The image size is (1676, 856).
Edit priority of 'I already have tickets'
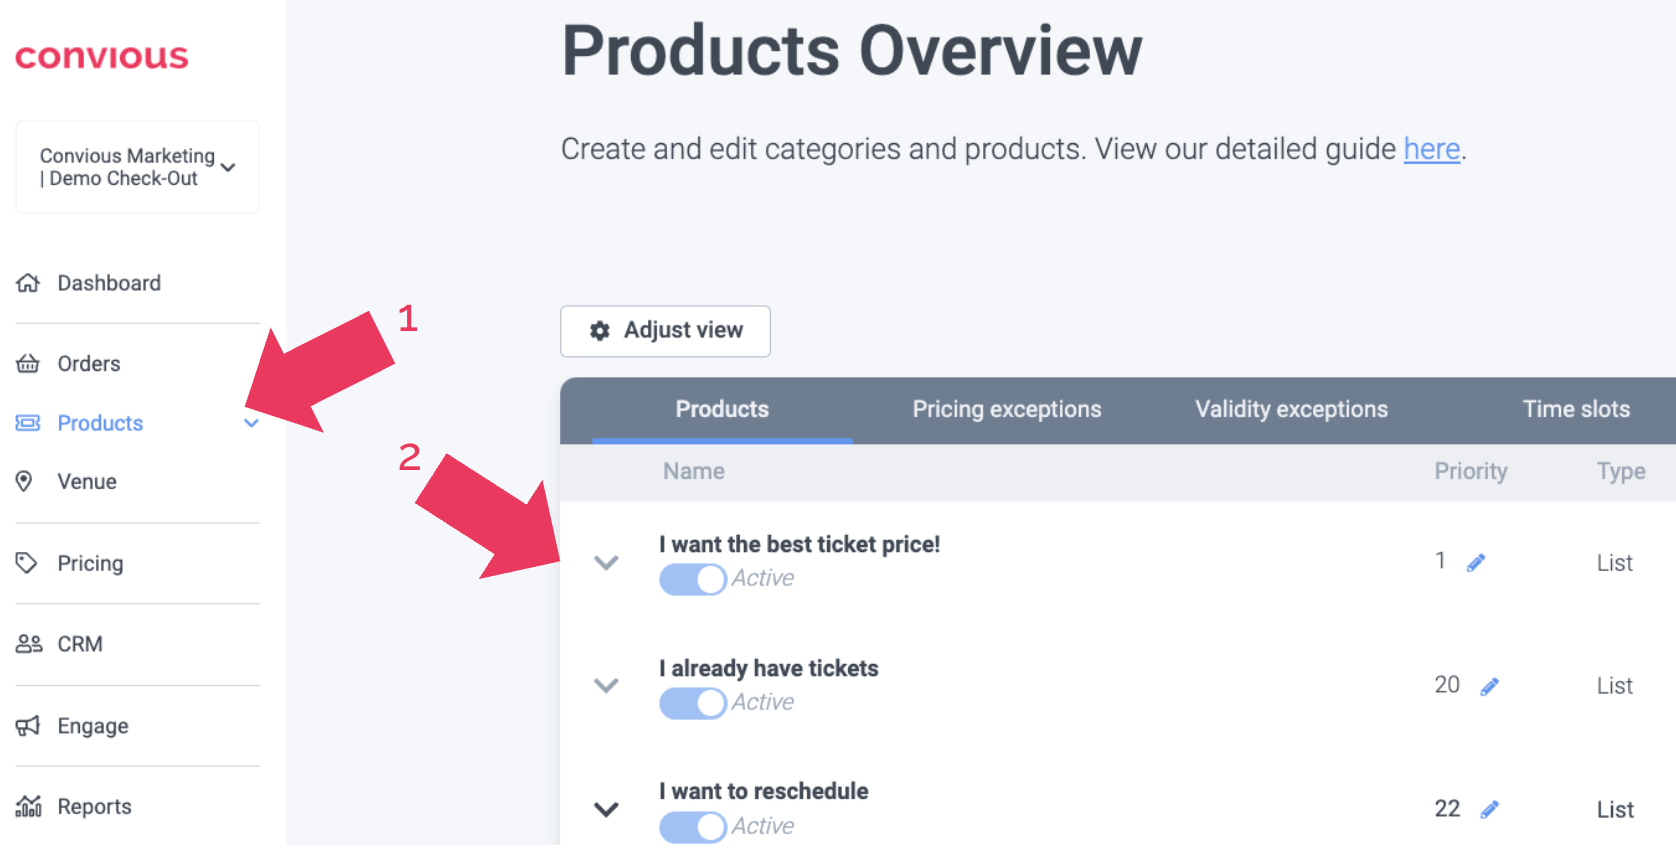coord(1489,686)
